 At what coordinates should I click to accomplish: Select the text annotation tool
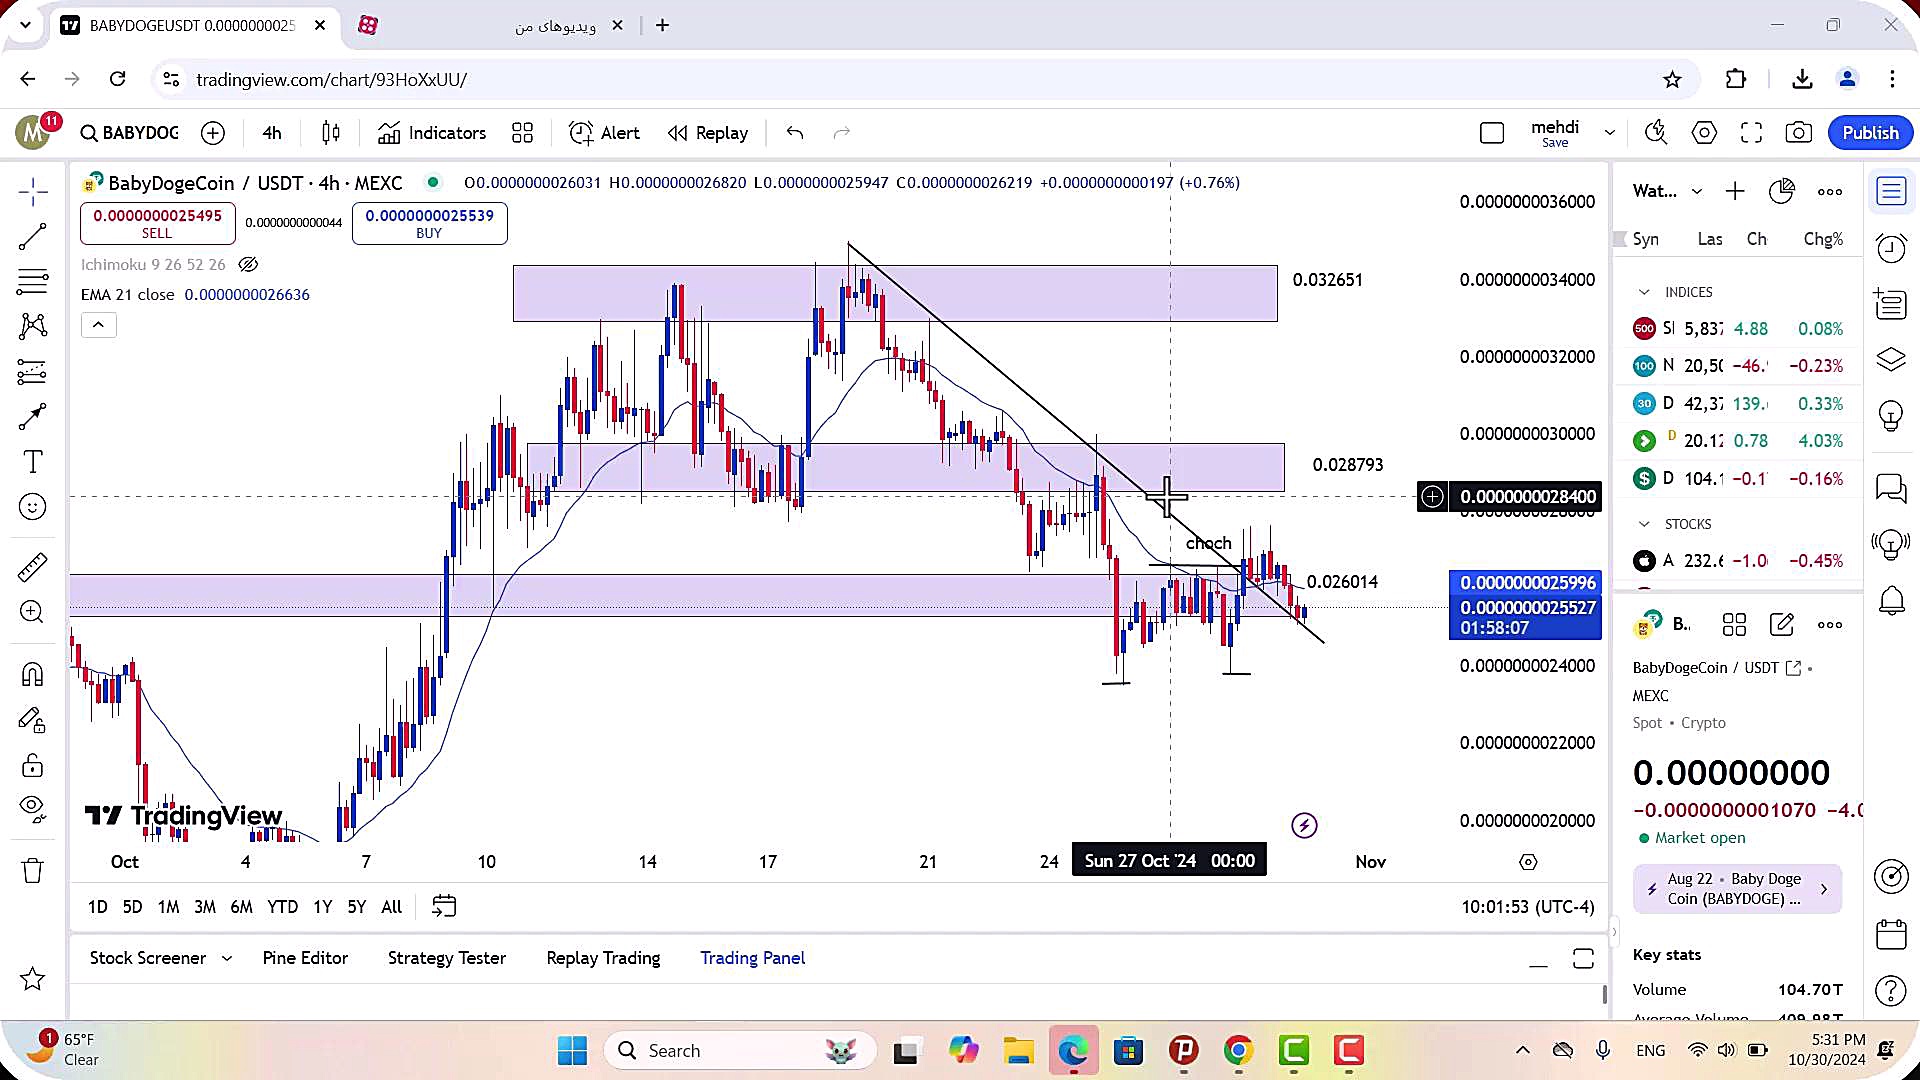tap(32, 462)
